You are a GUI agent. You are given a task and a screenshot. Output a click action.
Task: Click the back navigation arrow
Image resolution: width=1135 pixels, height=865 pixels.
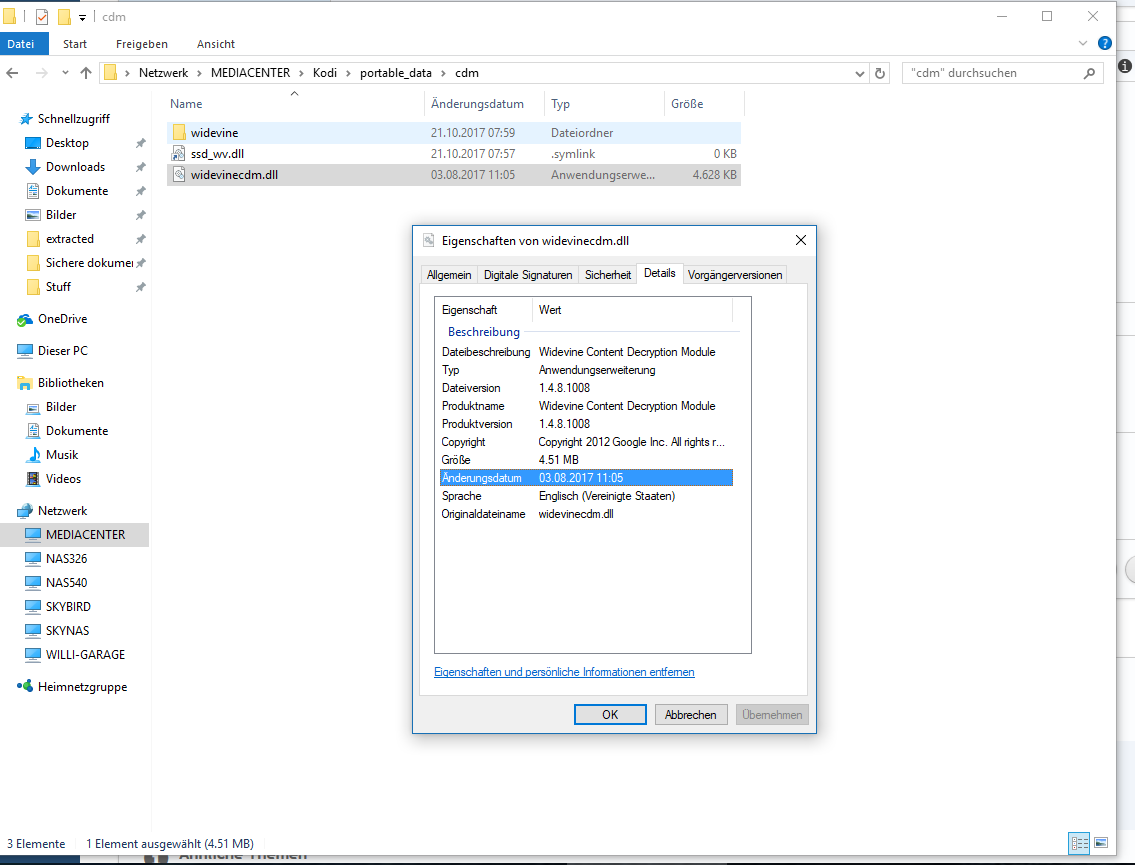(x=12, y=73)
